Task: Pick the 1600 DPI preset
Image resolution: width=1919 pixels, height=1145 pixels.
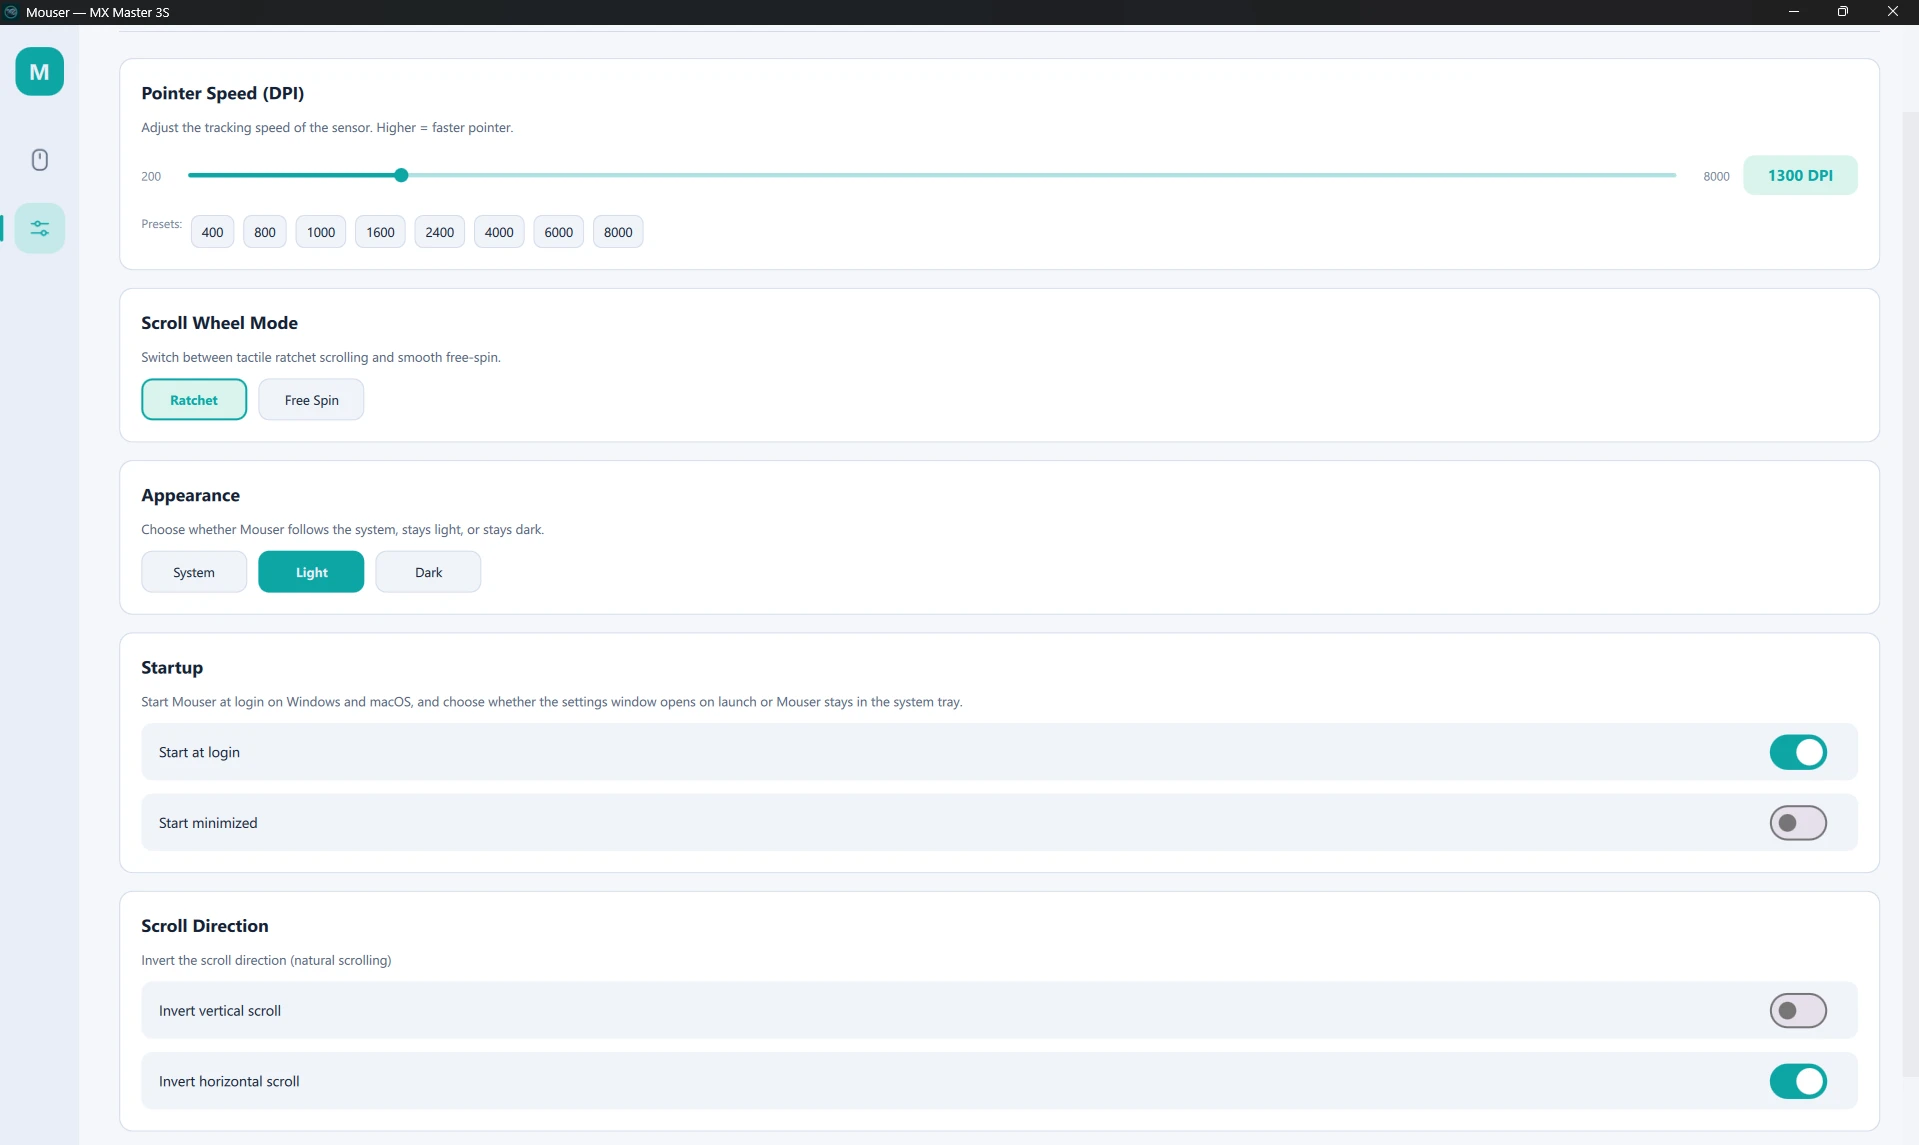Action: tap(380, 232)
